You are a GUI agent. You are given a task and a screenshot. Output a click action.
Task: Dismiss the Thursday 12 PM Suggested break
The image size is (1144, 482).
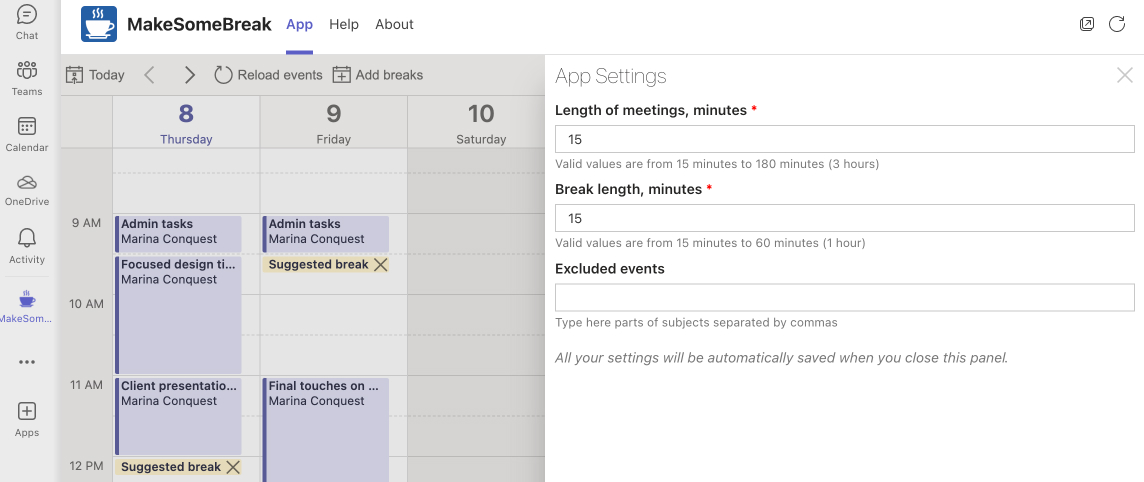pyautogui.click(x=233, y=467)
